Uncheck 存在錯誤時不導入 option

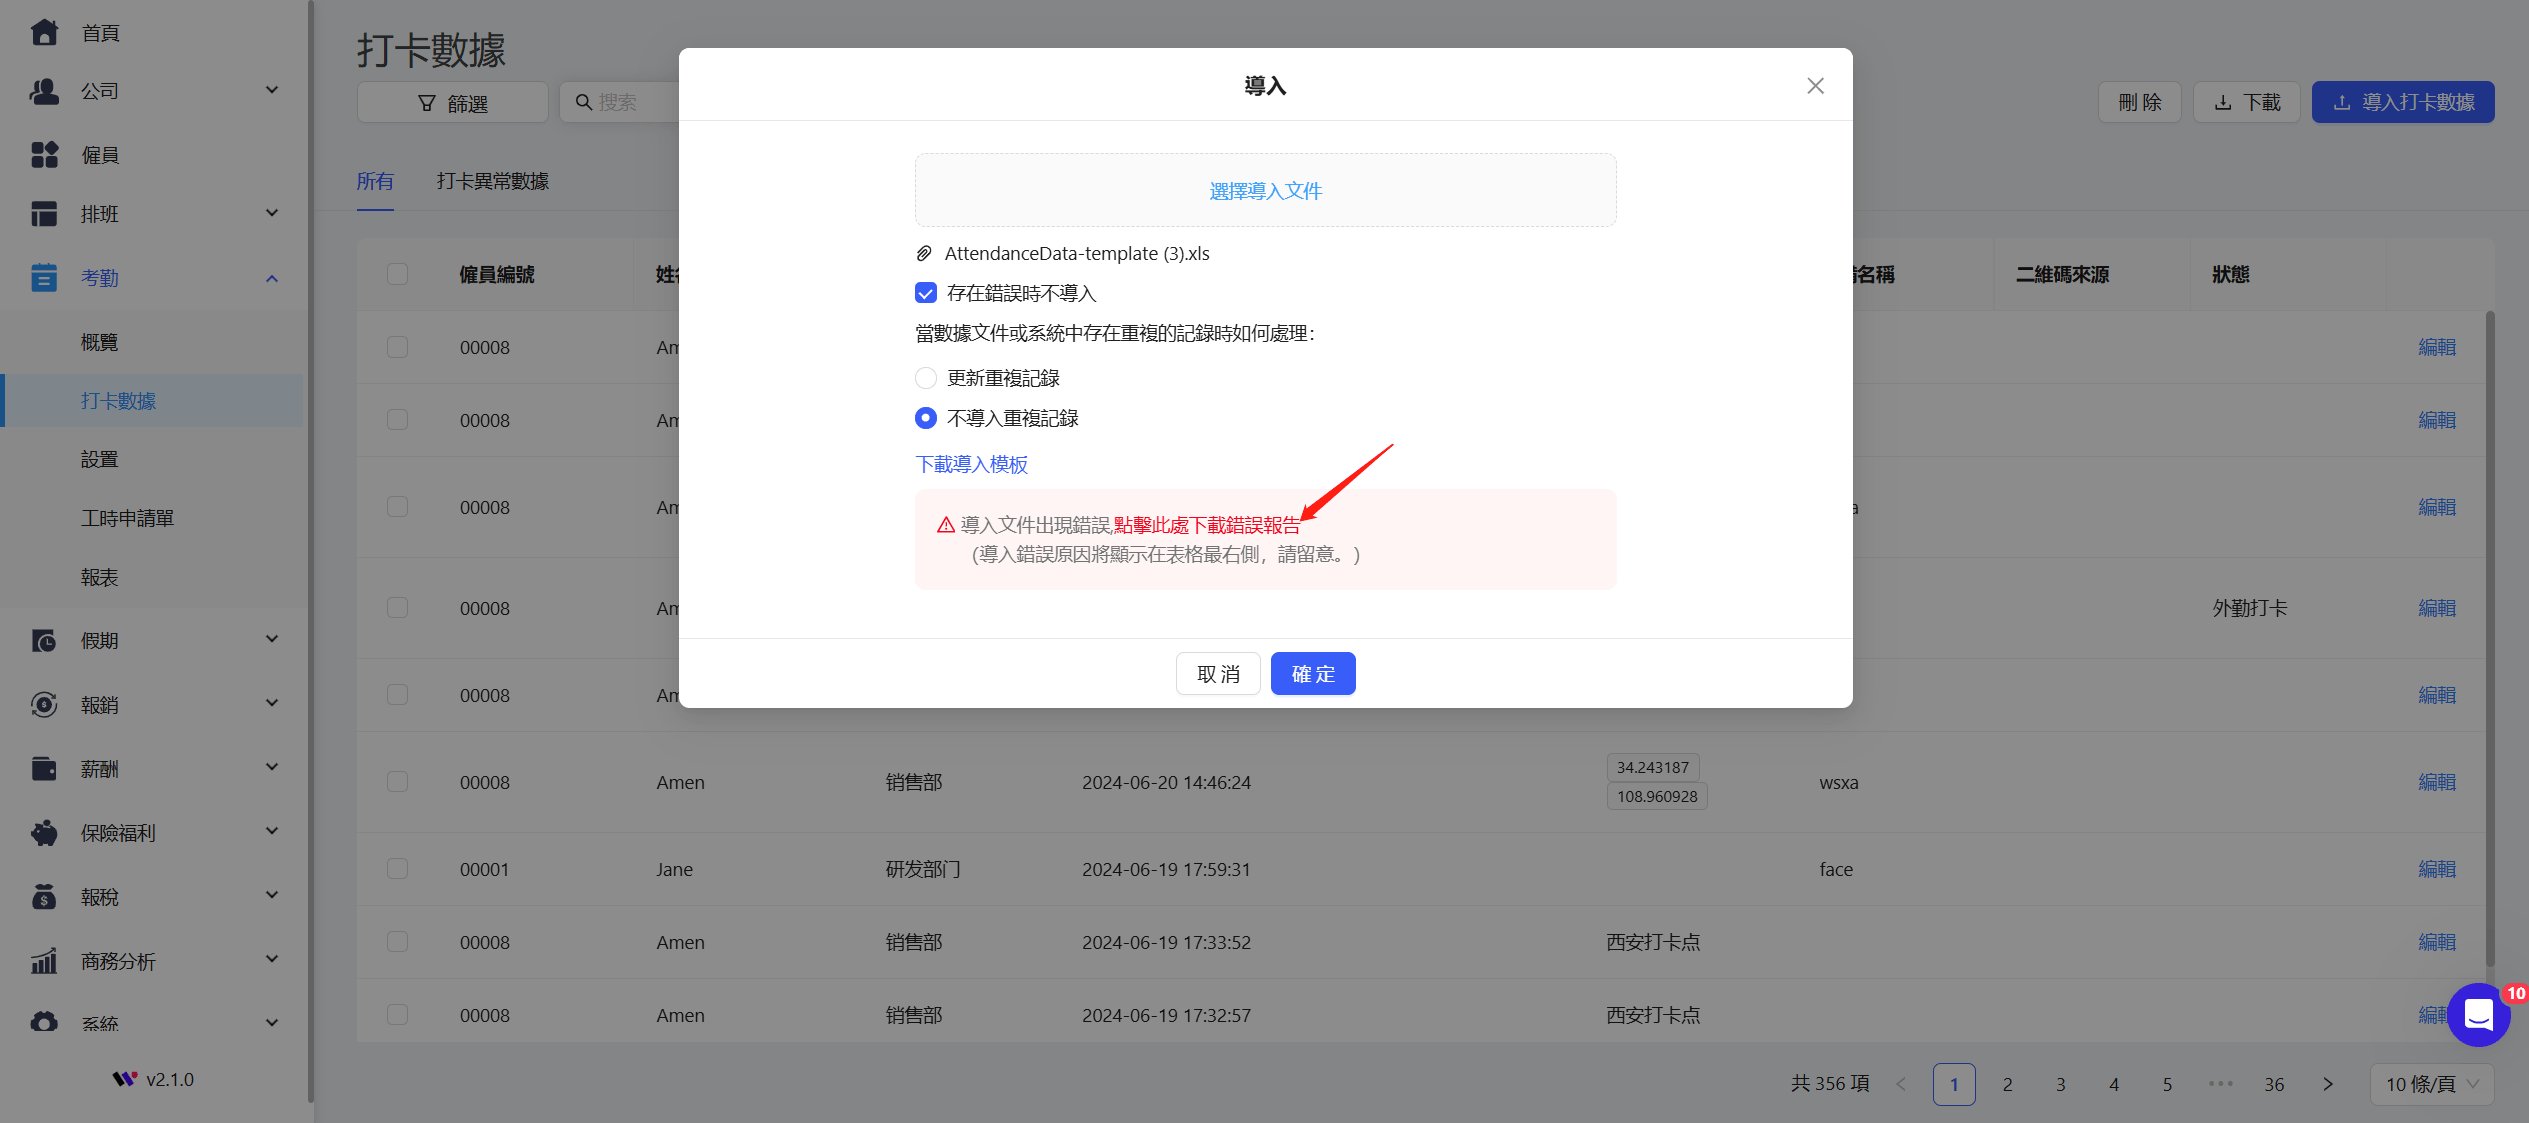[925, 292]
